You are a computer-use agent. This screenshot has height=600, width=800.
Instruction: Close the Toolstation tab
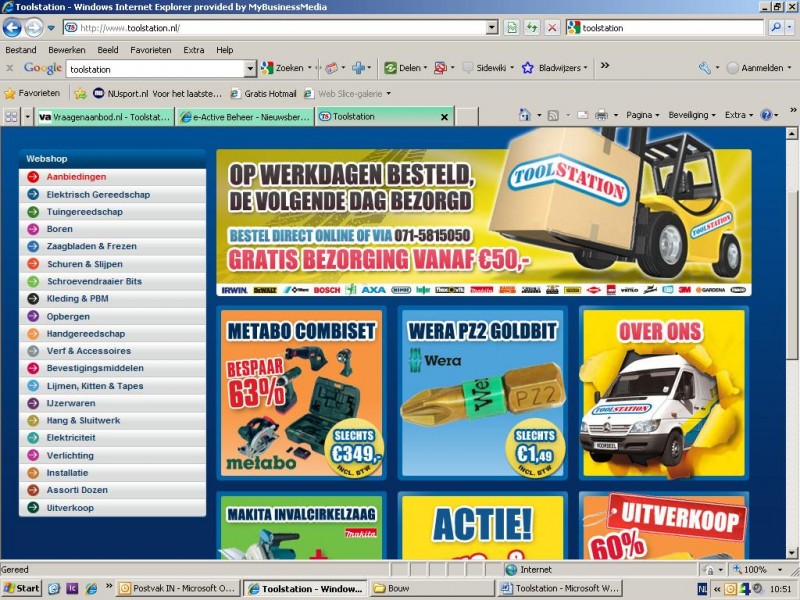tap(444, 117)
